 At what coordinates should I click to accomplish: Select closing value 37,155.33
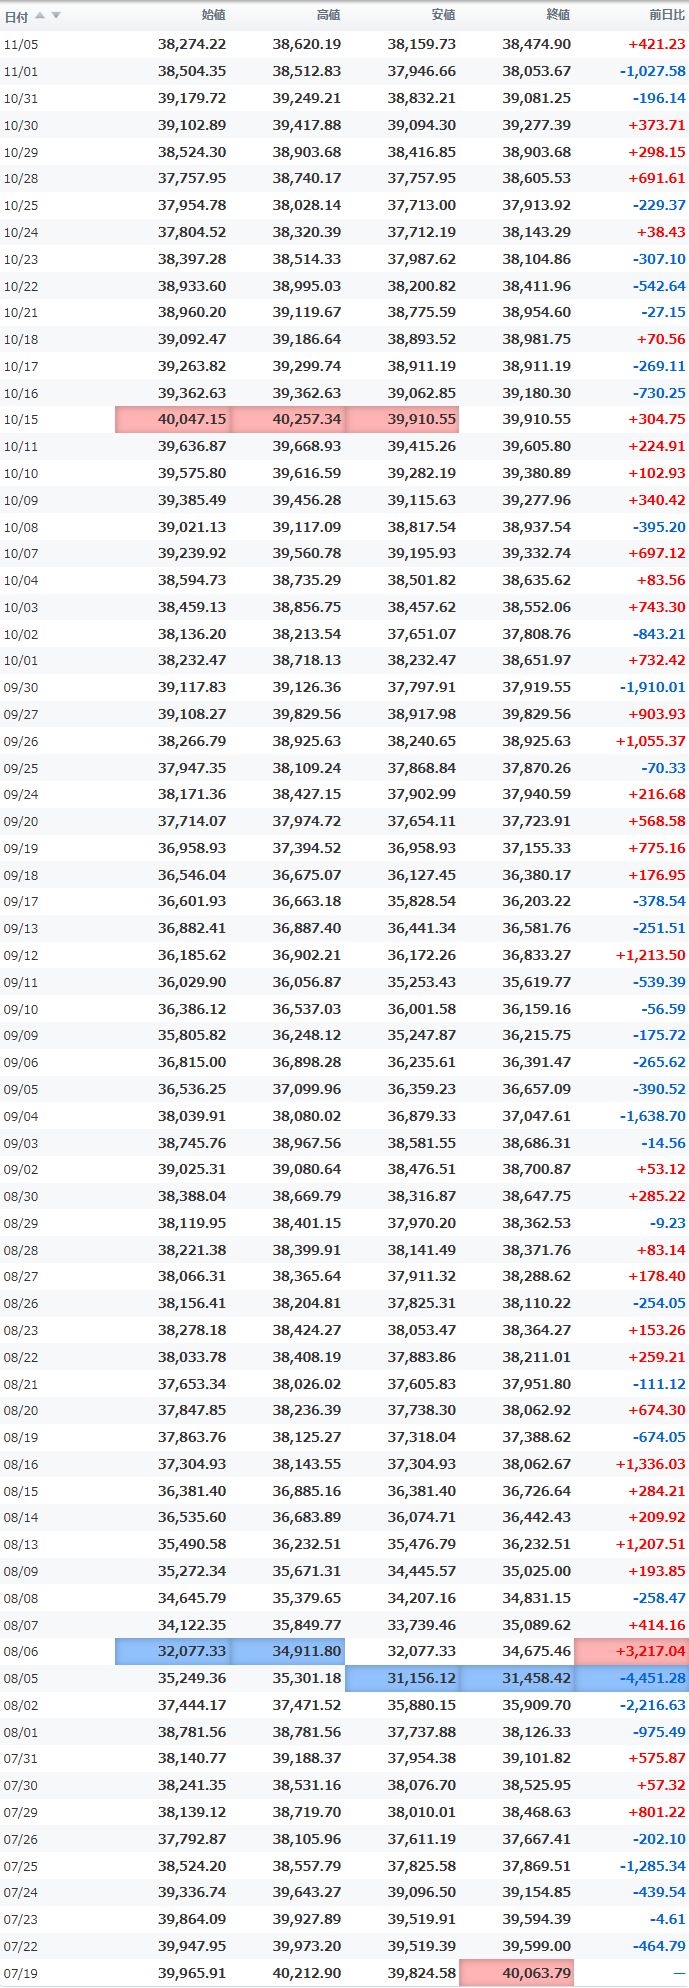537,847
